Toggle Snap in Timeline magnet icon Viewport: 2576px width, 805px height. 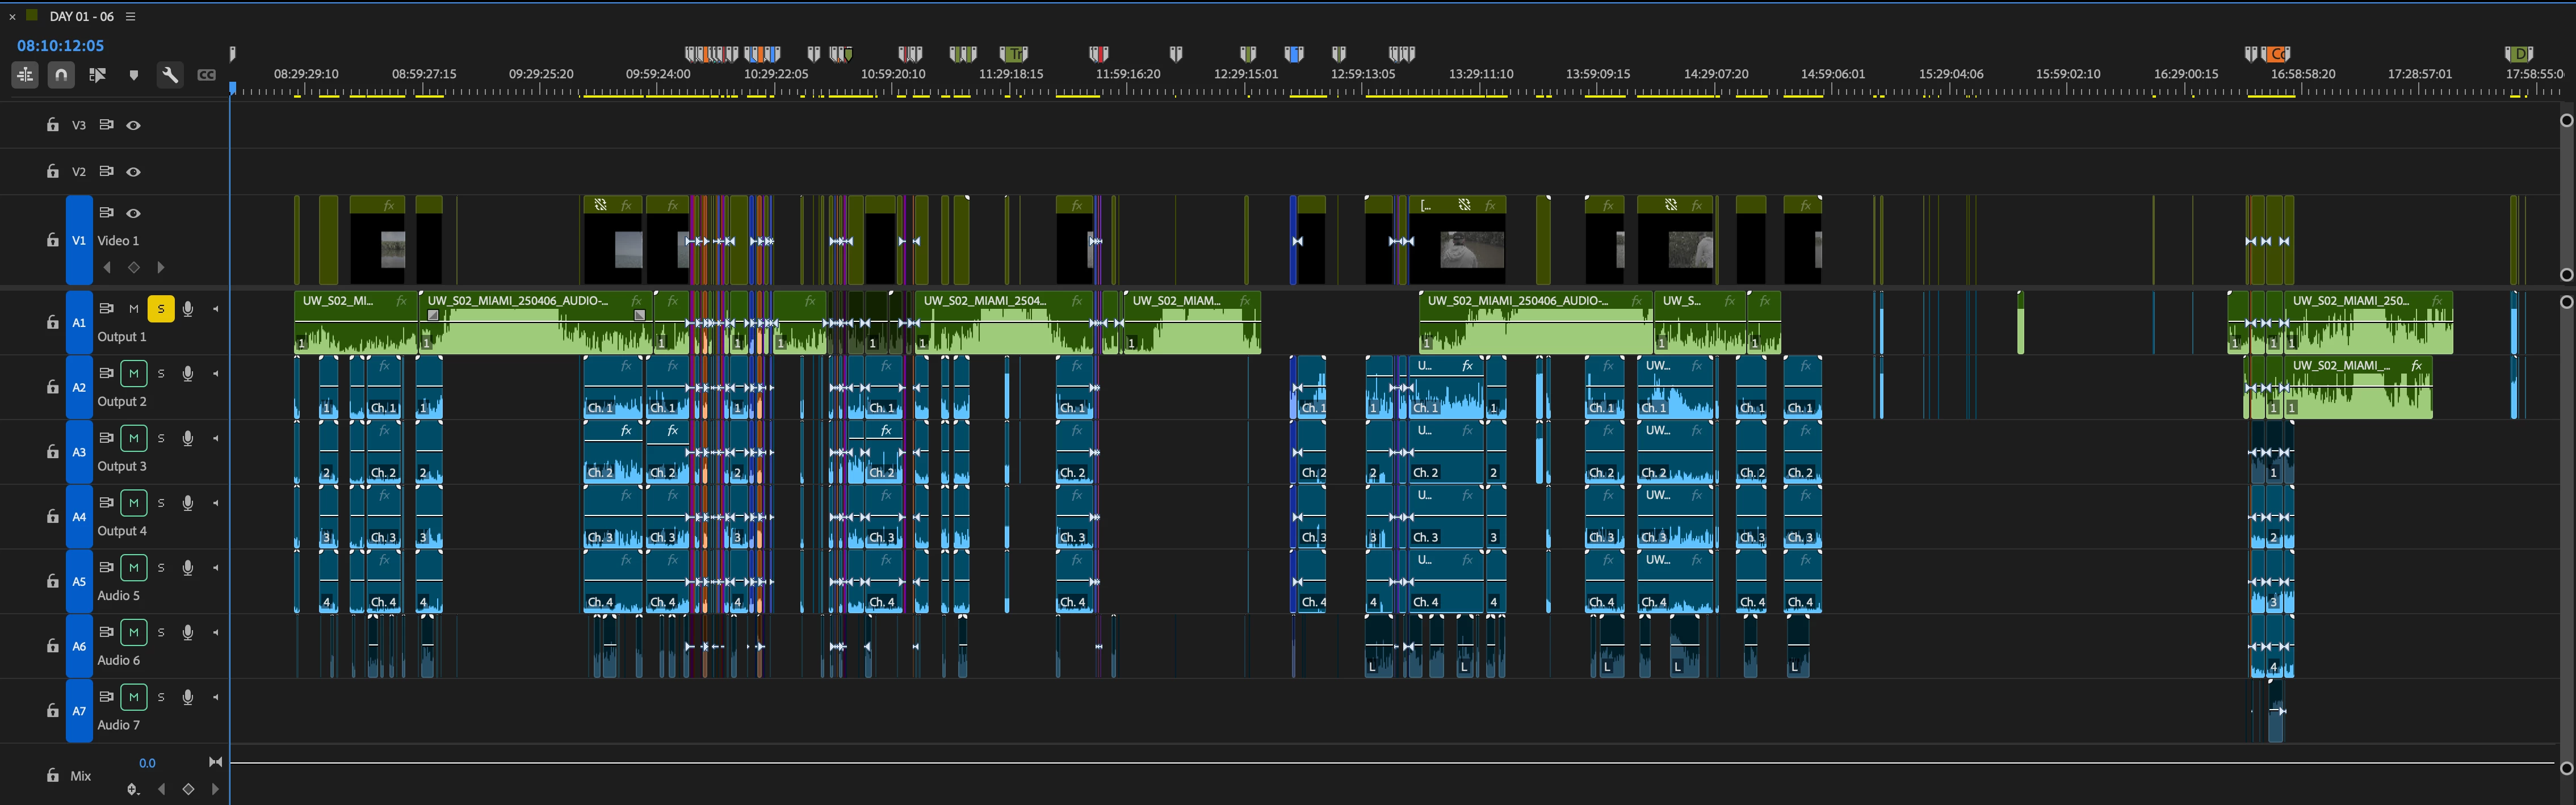pos(61,75)
